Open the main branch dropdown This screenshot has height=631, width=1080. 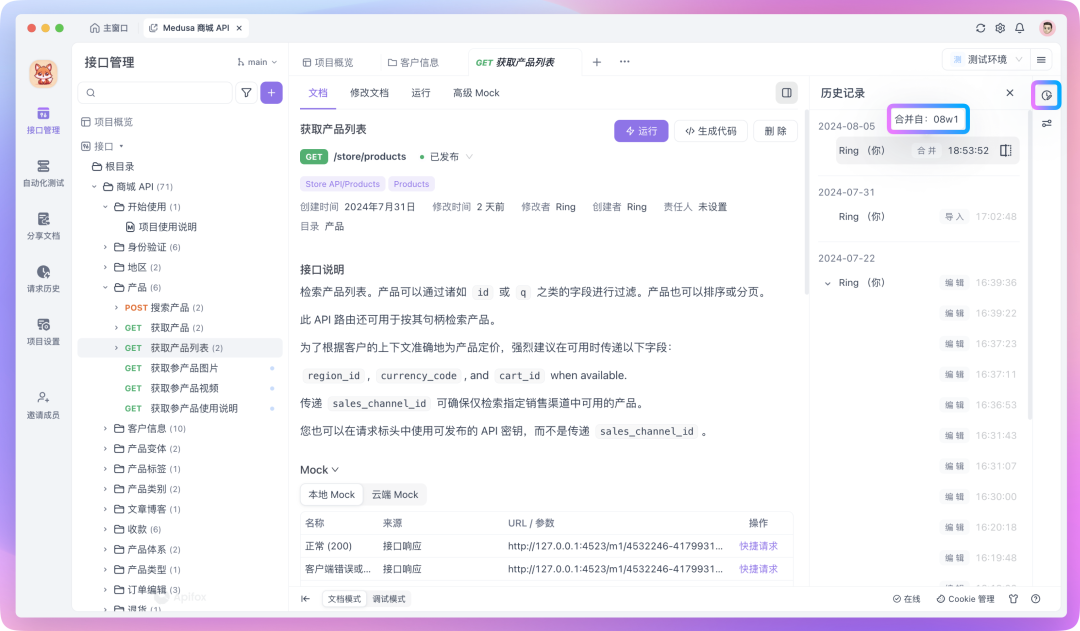pyautogui.click(x=257, y=62)
